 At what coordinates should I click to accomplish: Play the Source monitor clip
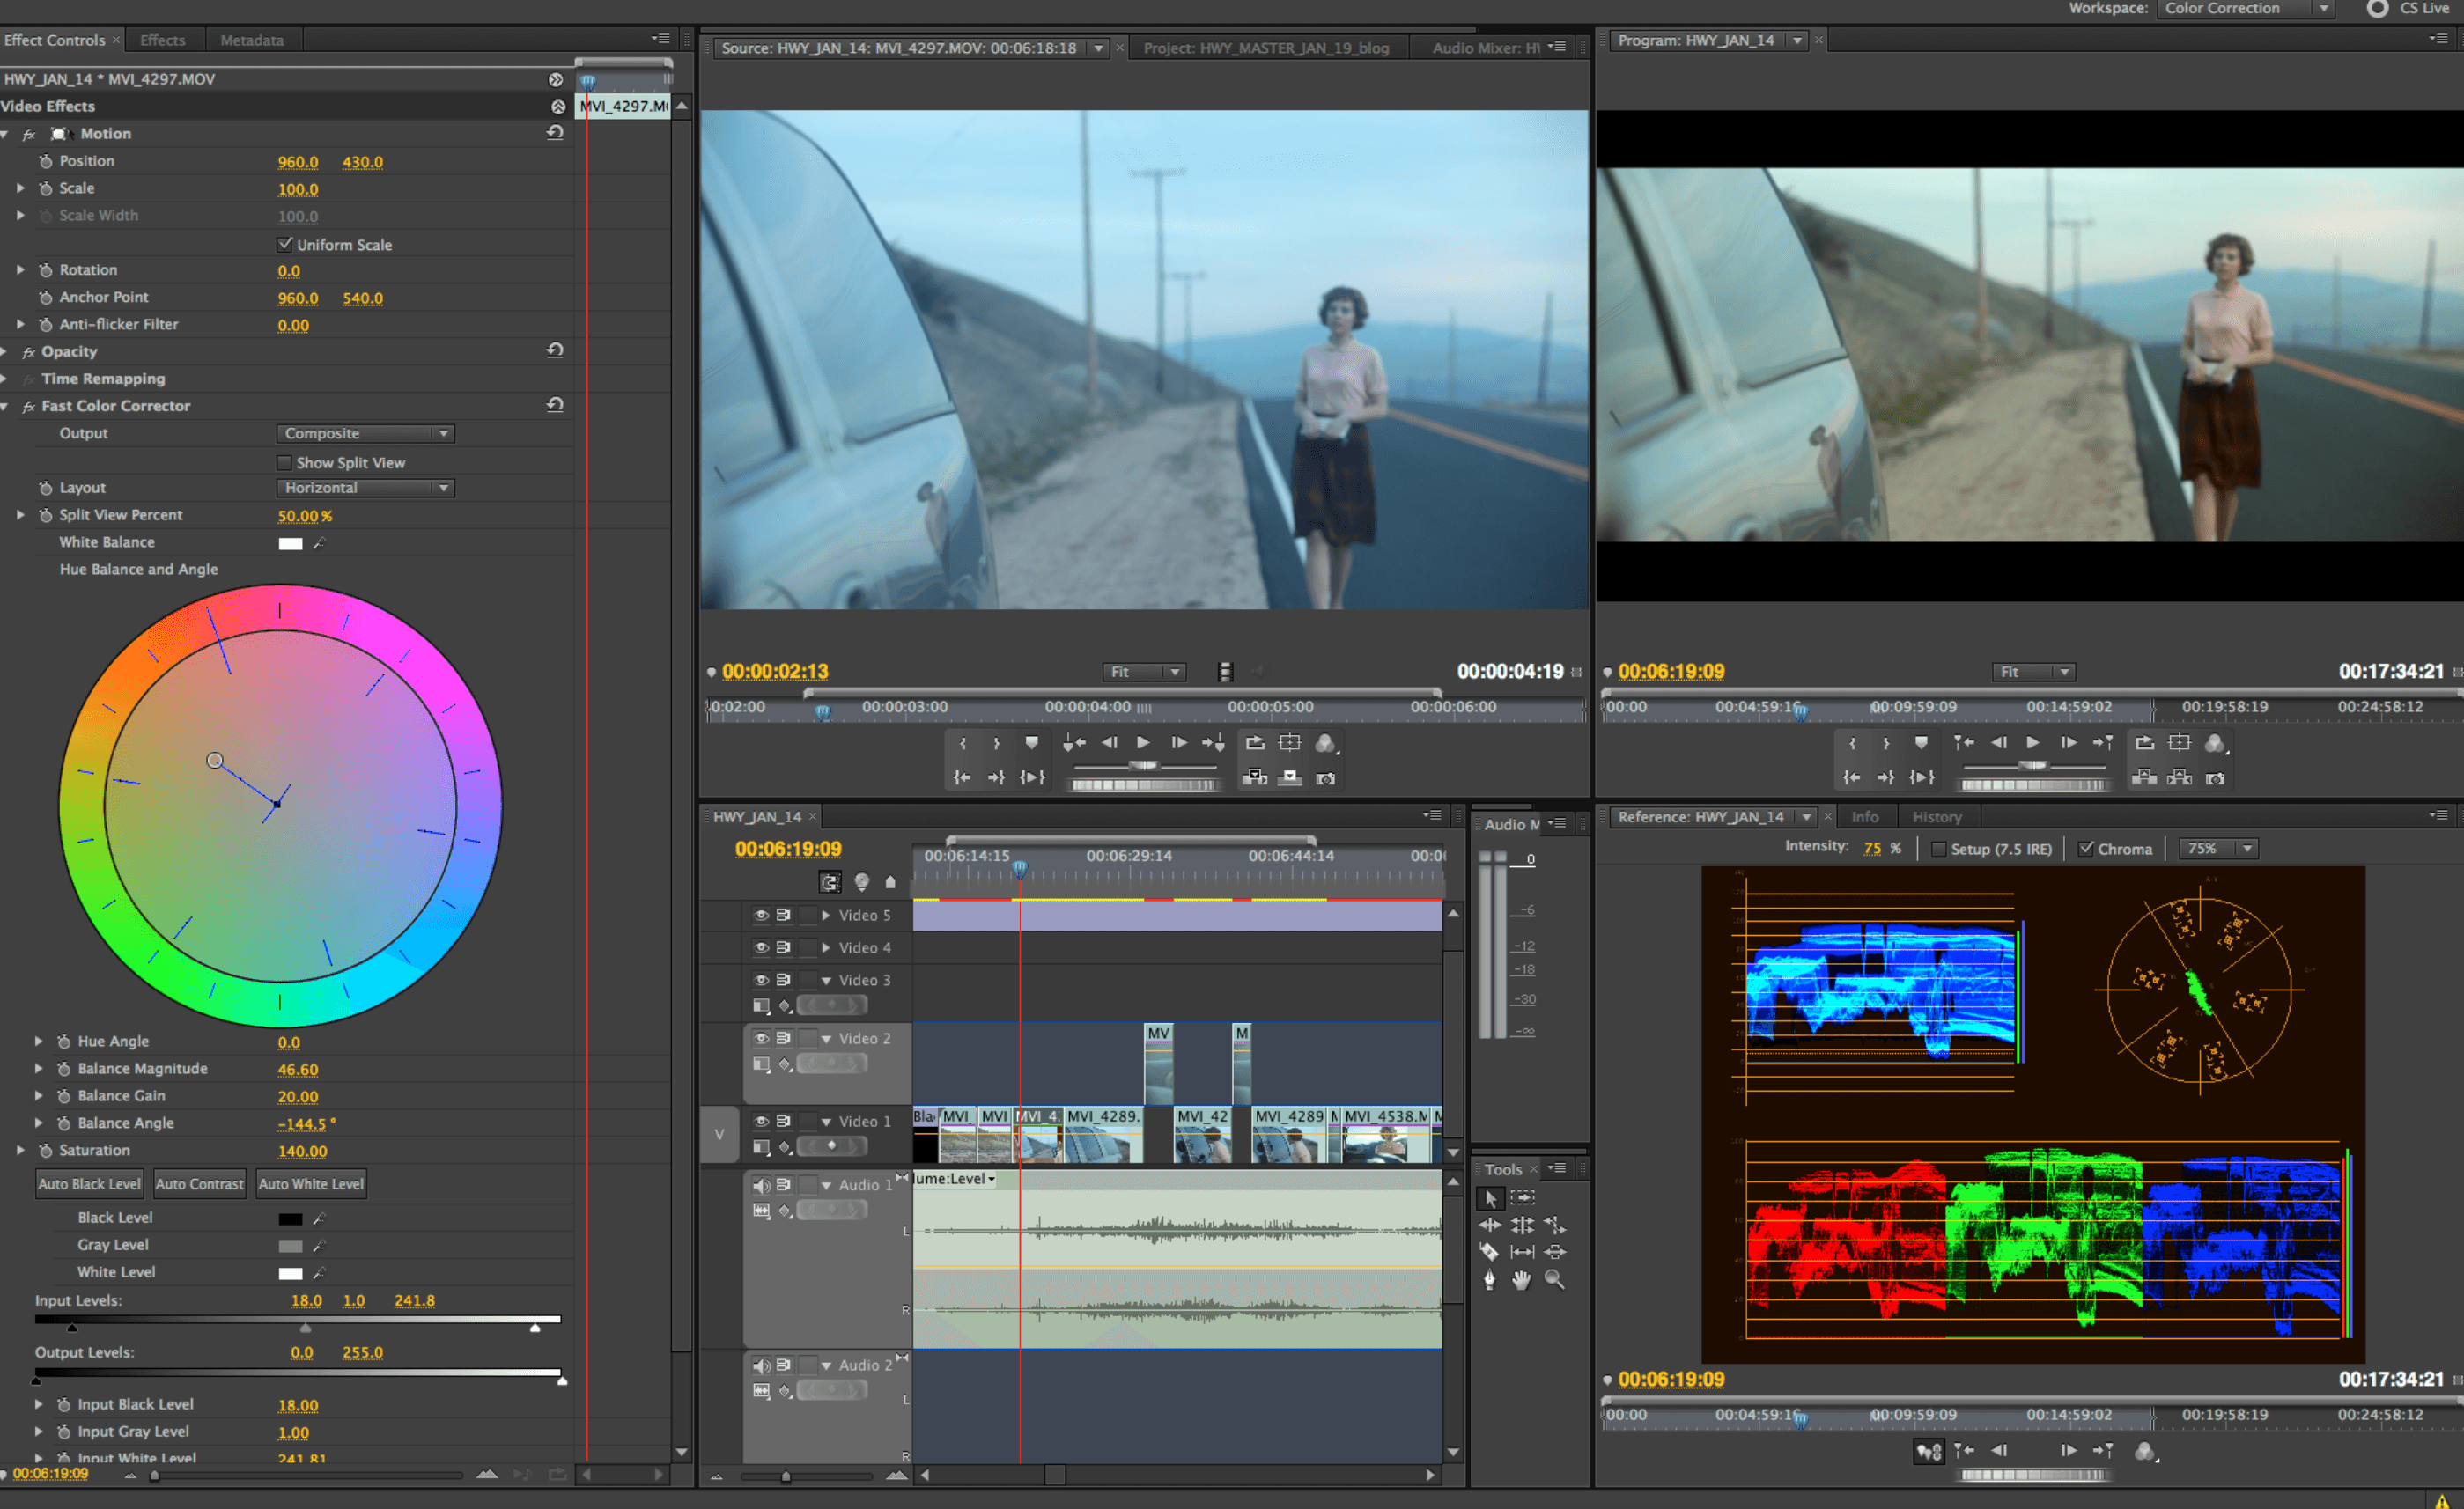(1144, 742)
